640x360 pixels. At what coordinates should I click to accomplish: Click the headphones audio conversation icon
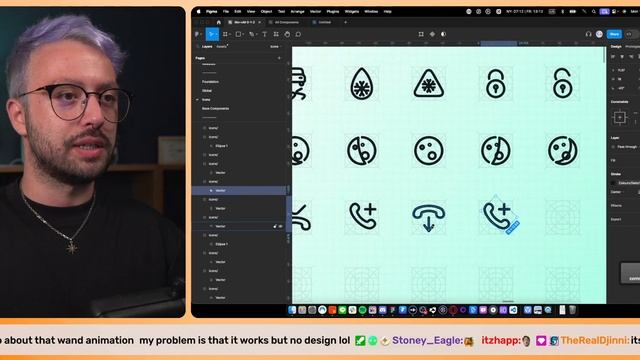[x=588, y=34]
